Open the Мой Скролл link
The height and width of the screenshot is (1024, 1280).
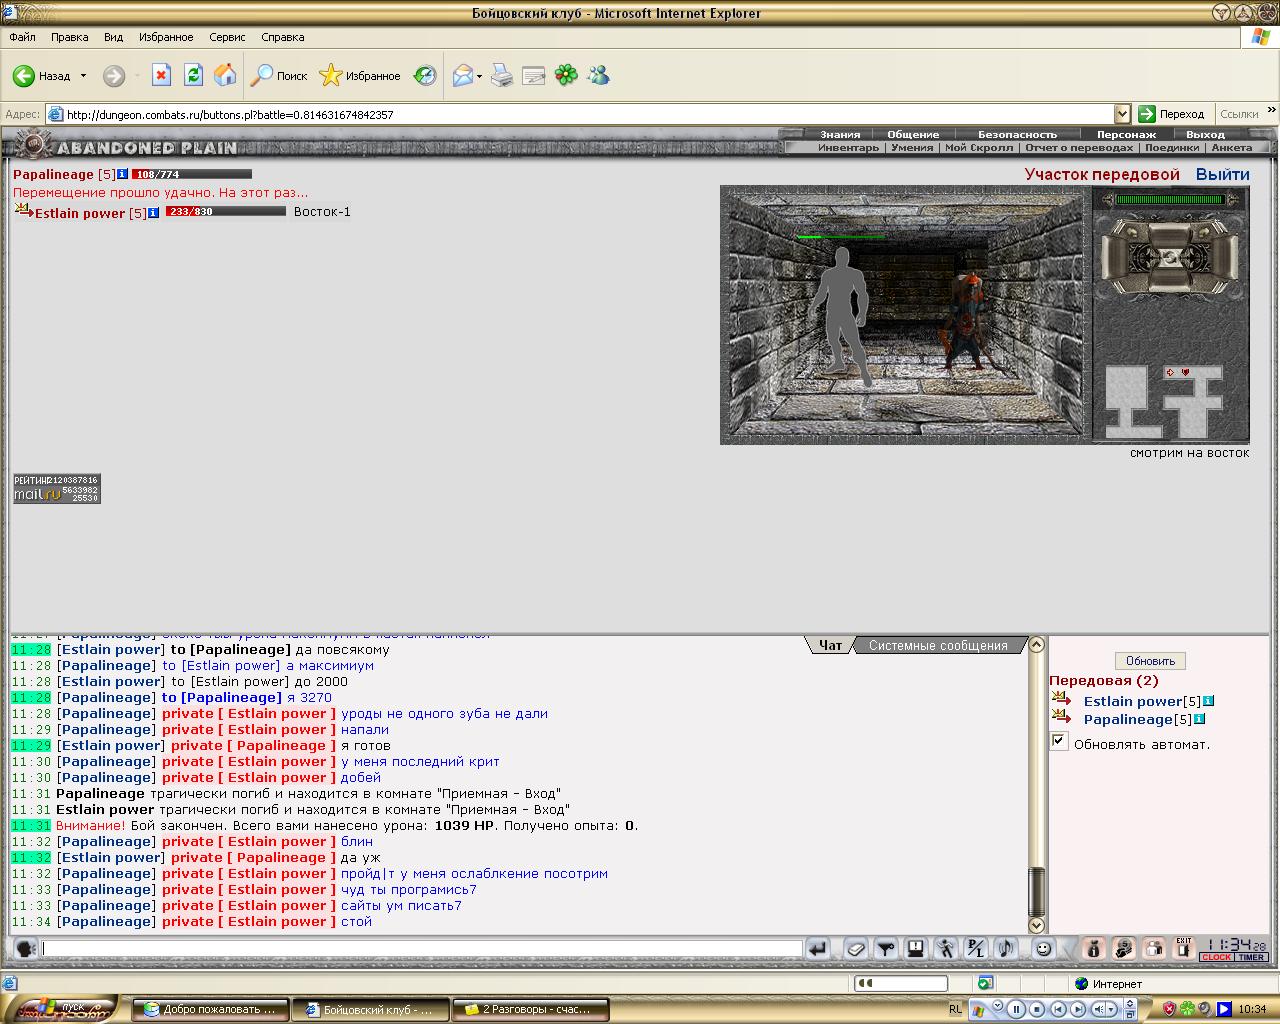[979, 147]
